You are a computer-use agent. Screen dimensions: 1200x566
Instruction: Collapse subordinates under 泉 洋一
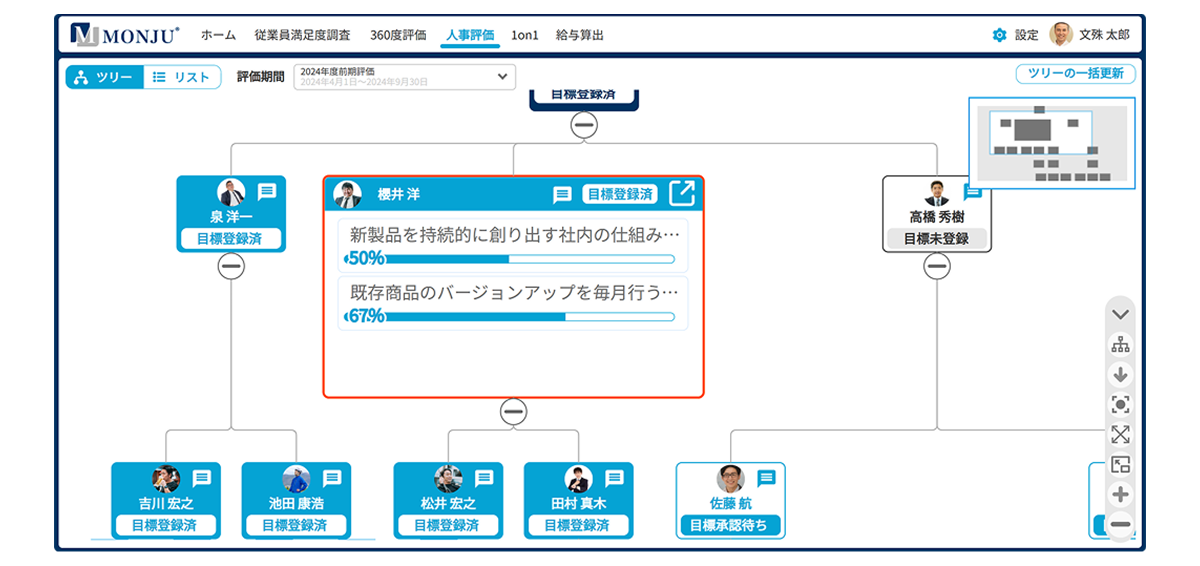coord(231,266)
